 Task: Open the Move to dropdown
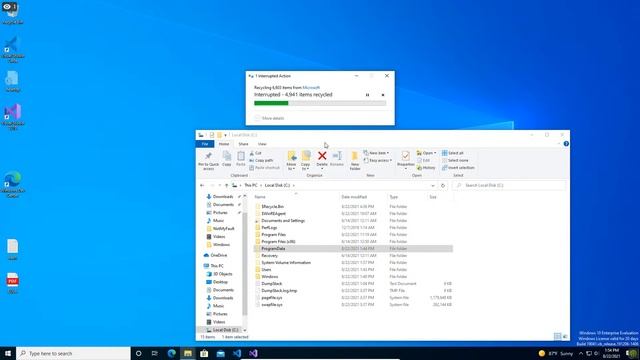pos(291,166)
